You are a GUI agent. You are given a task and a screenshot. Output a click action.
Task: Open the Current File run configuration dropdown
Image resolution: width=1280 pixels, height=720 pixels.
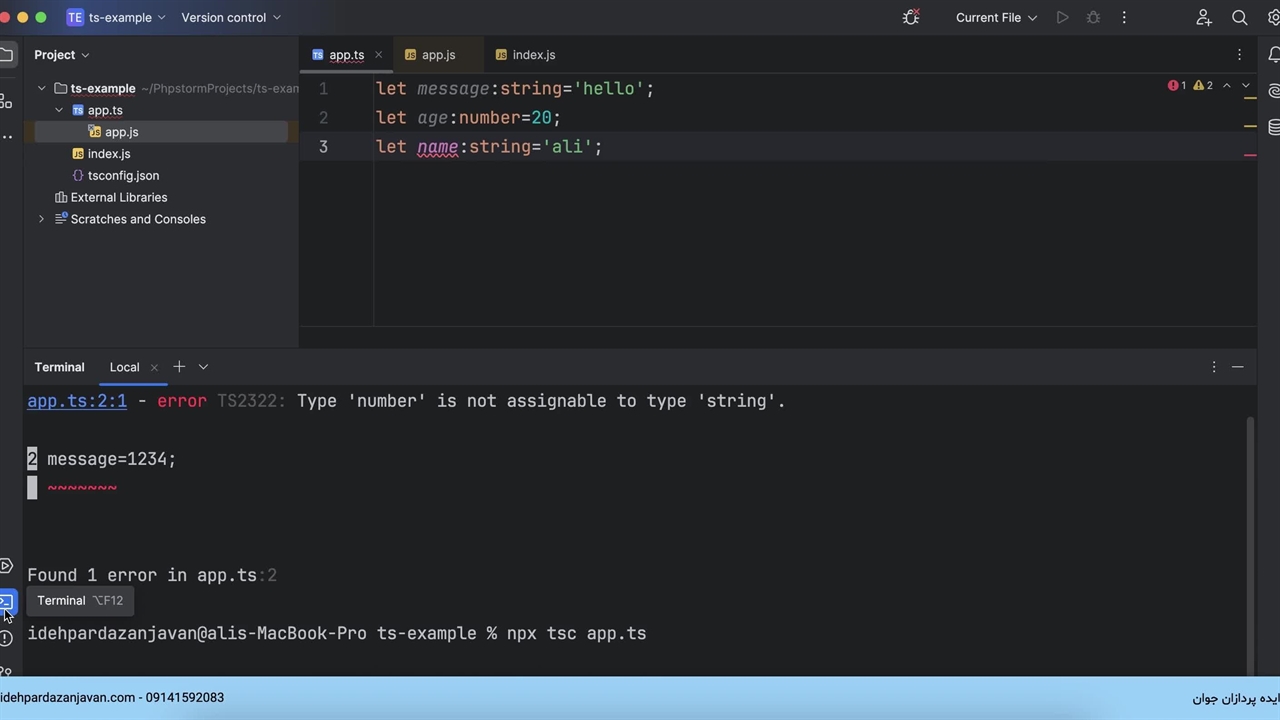click(996, 18)
